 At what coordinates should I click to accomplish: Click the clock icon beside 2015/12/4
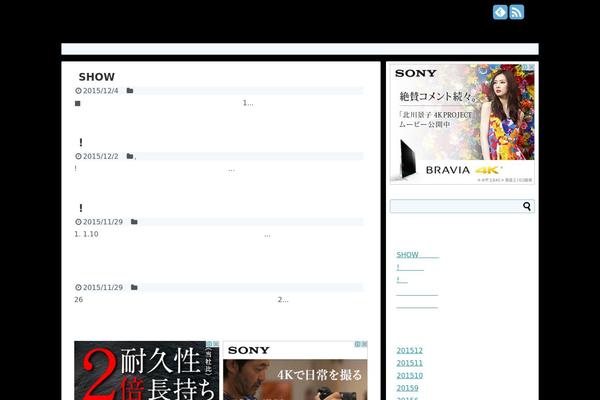tap(78, 91)
